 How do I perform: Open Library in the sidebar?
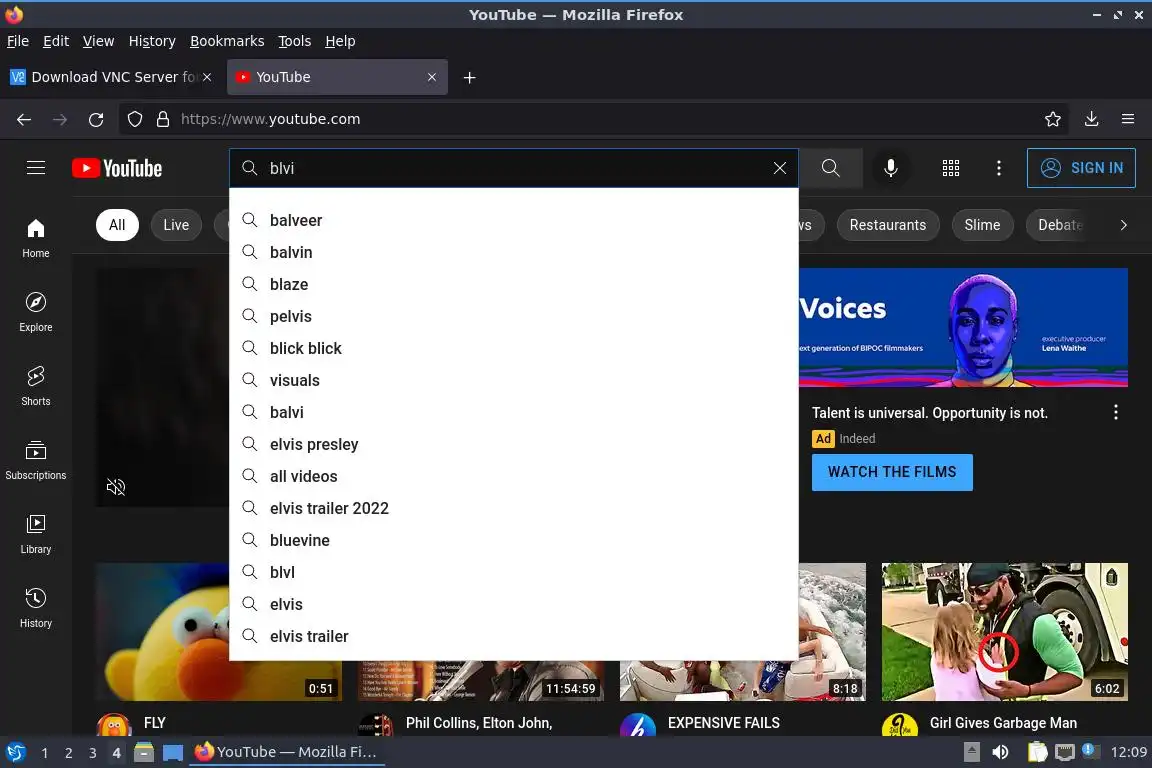pos(36,534)
